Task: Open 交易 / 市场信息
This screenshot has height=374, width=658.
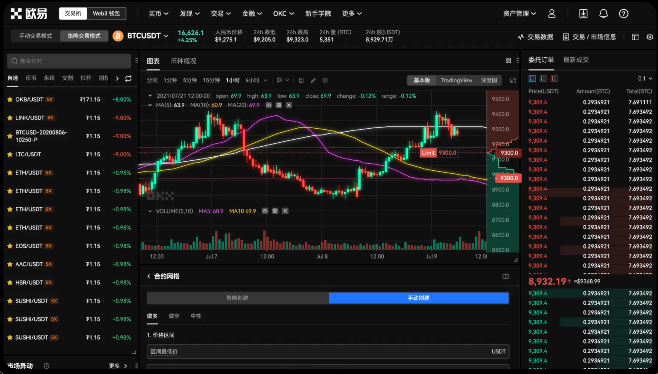Action: pos(590,37)
